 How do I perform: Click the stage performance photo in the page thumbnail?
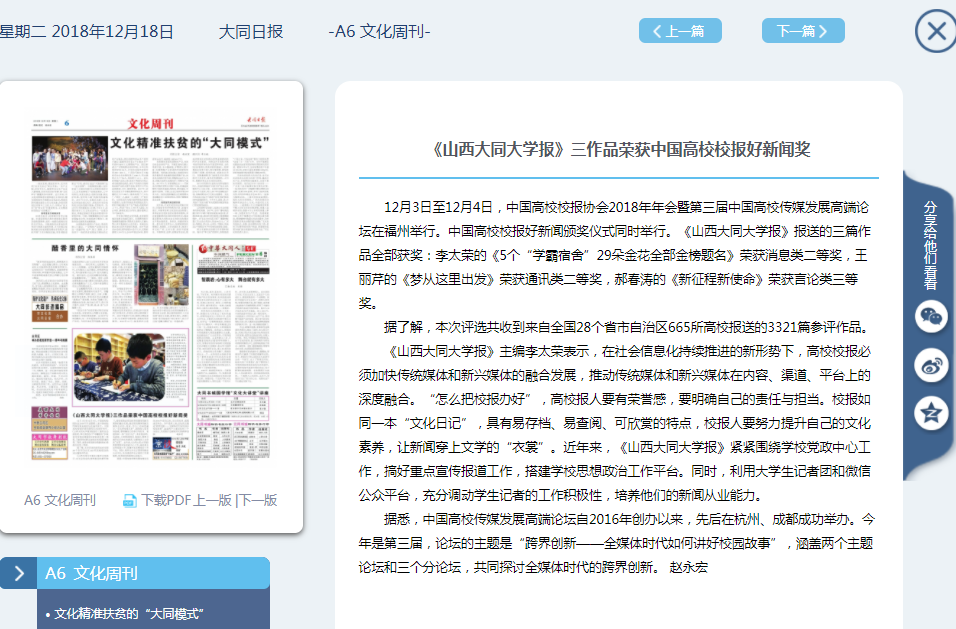tap(70, 158)
